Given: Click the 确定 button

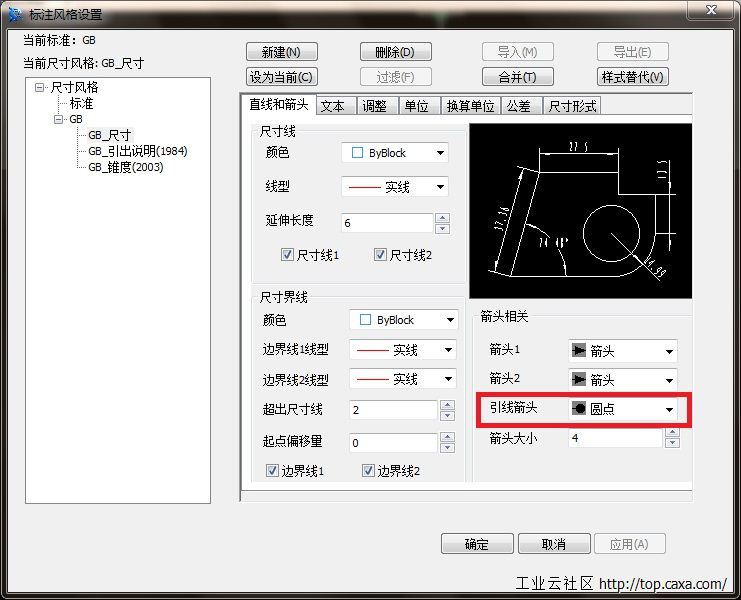Looking at the screenshot, I should click(x=477, y=544).
